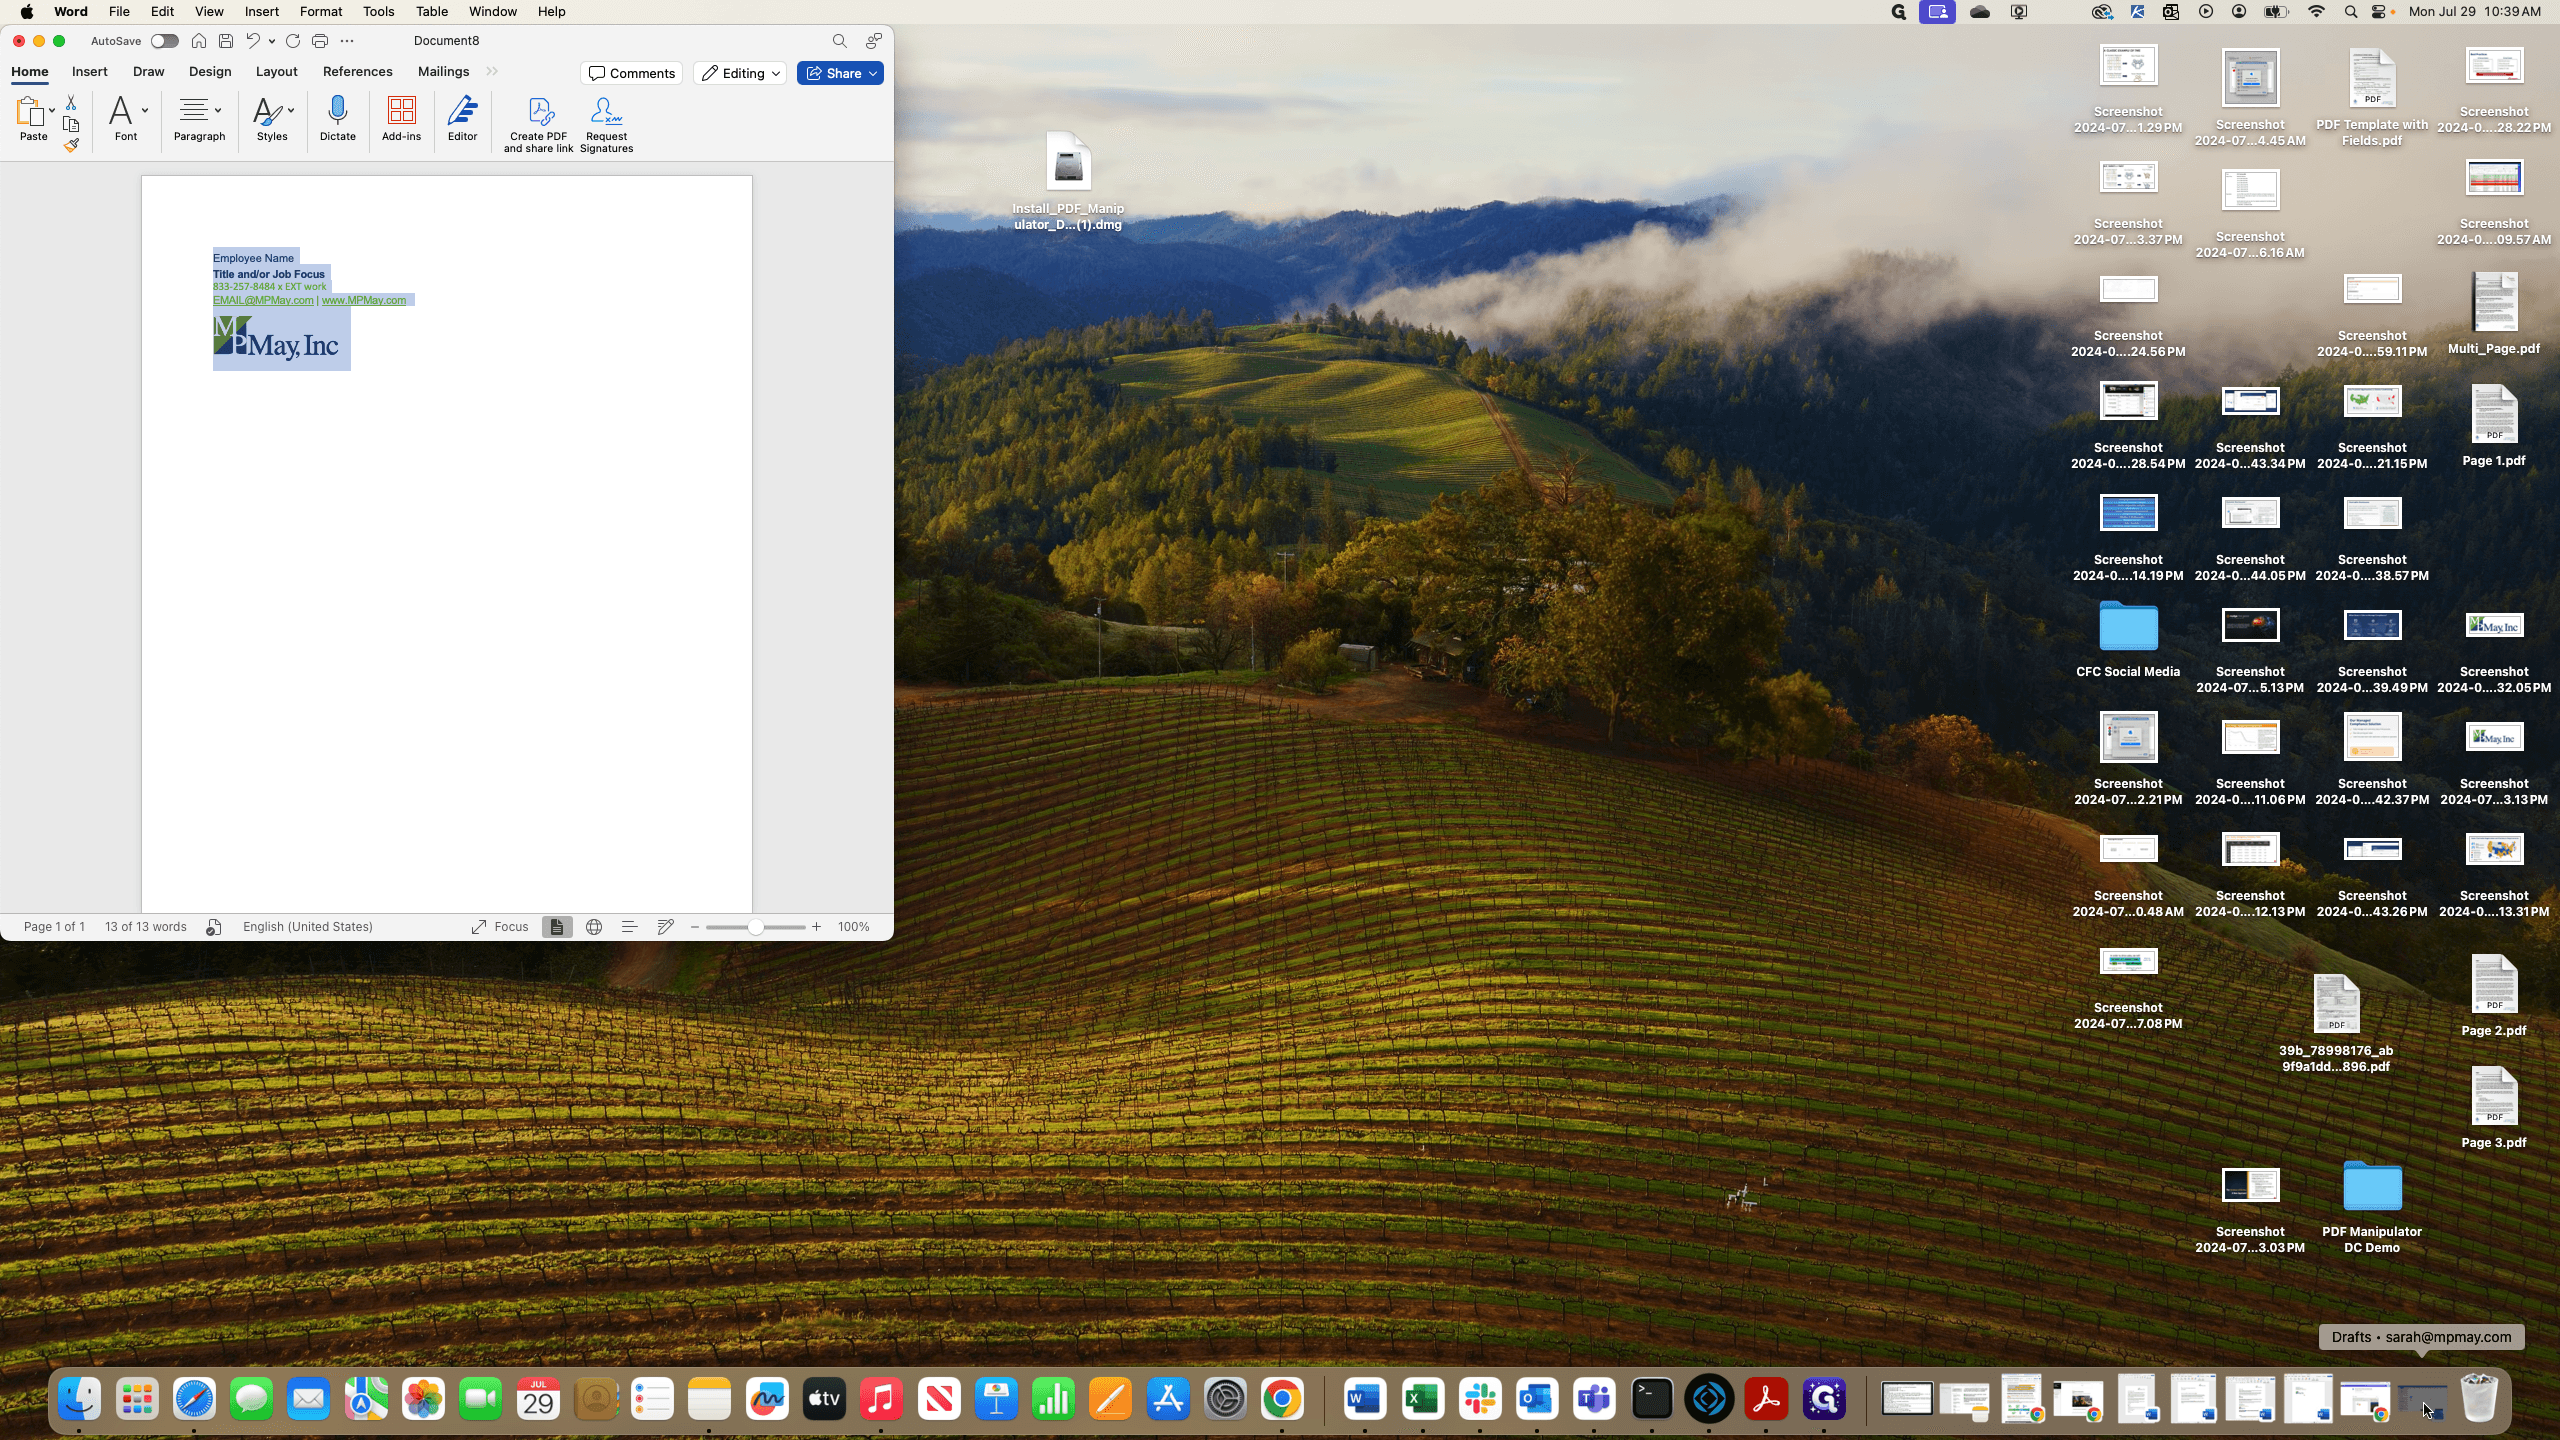Click the Redo icon
This screenshot has height=1440, width=2560.
point(293,41)
